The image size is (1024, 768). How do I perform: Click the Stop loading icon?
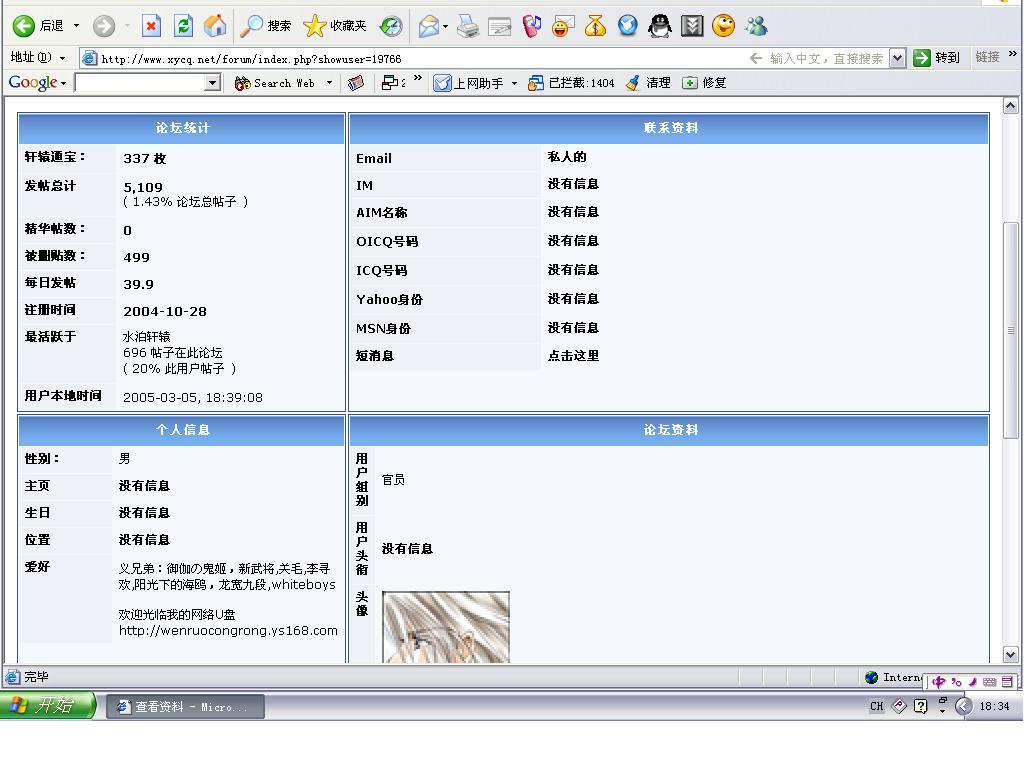[151, 26]
